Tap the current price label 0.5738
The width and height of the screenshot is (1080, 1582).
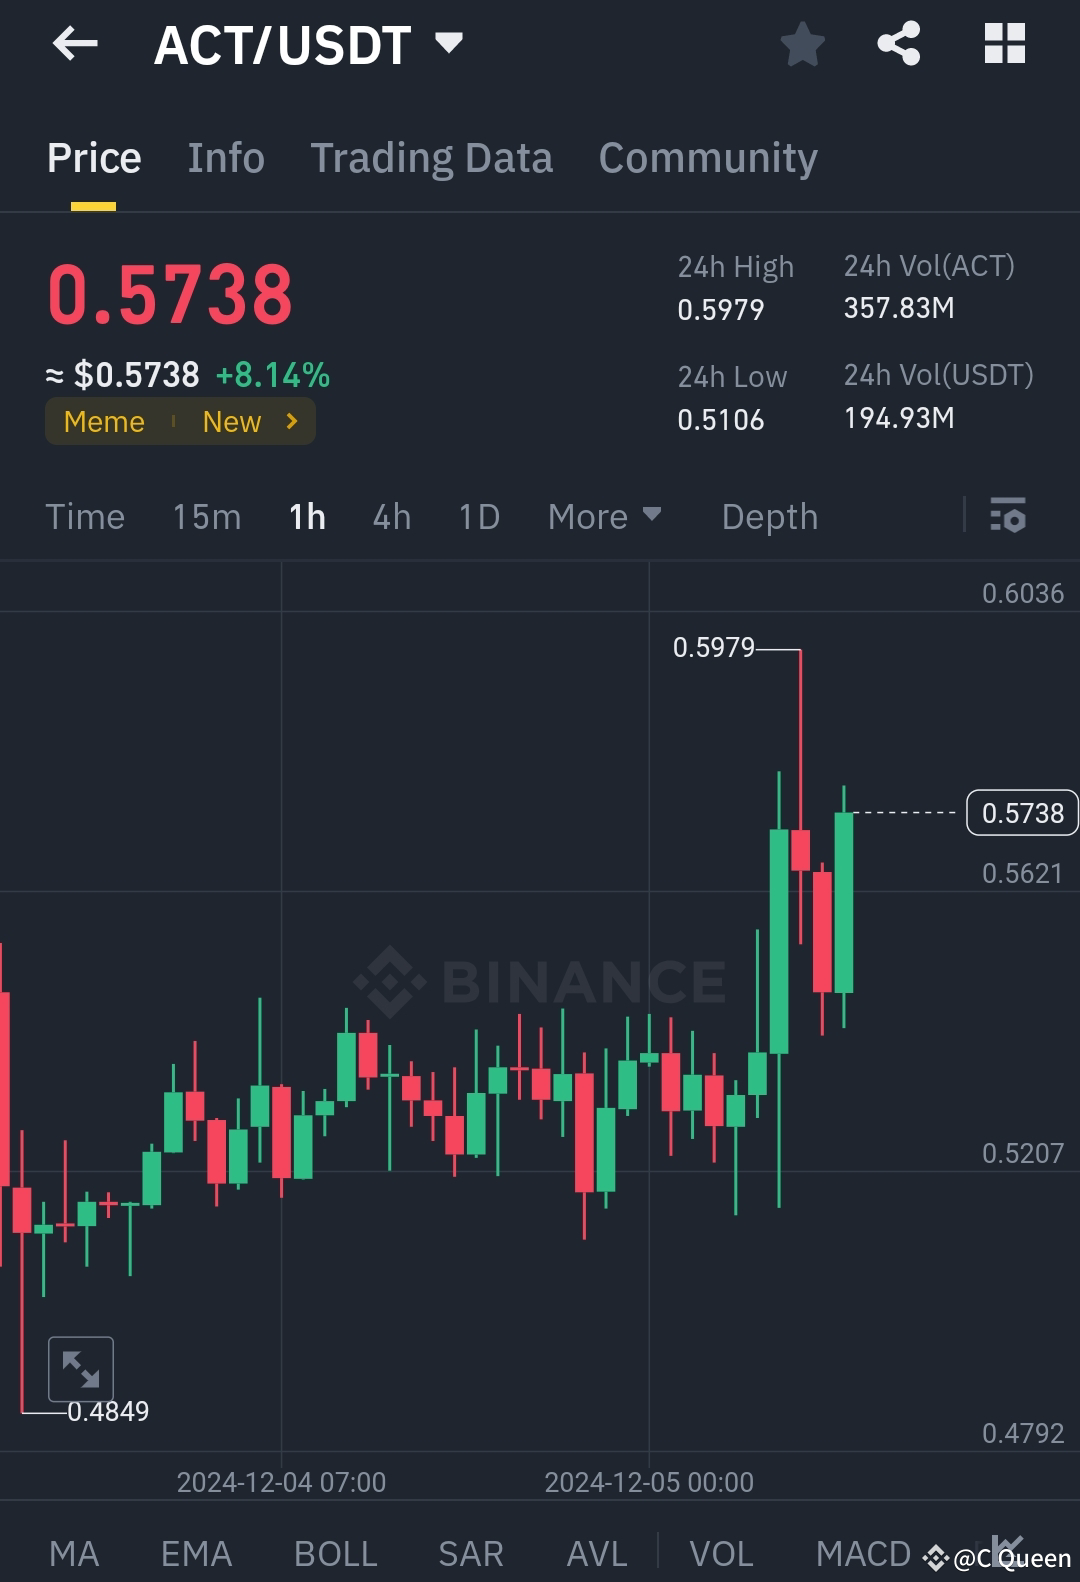click(x=1021, y=813)
